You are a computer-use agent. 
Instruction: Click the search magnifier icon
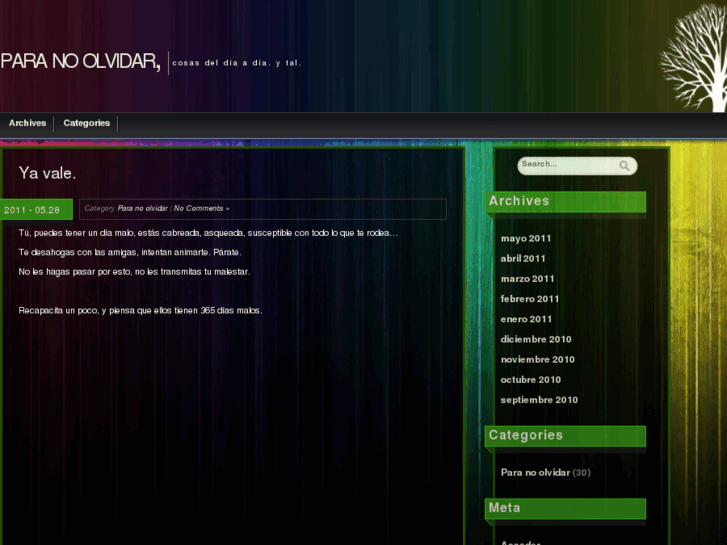[x=625, y=166]
